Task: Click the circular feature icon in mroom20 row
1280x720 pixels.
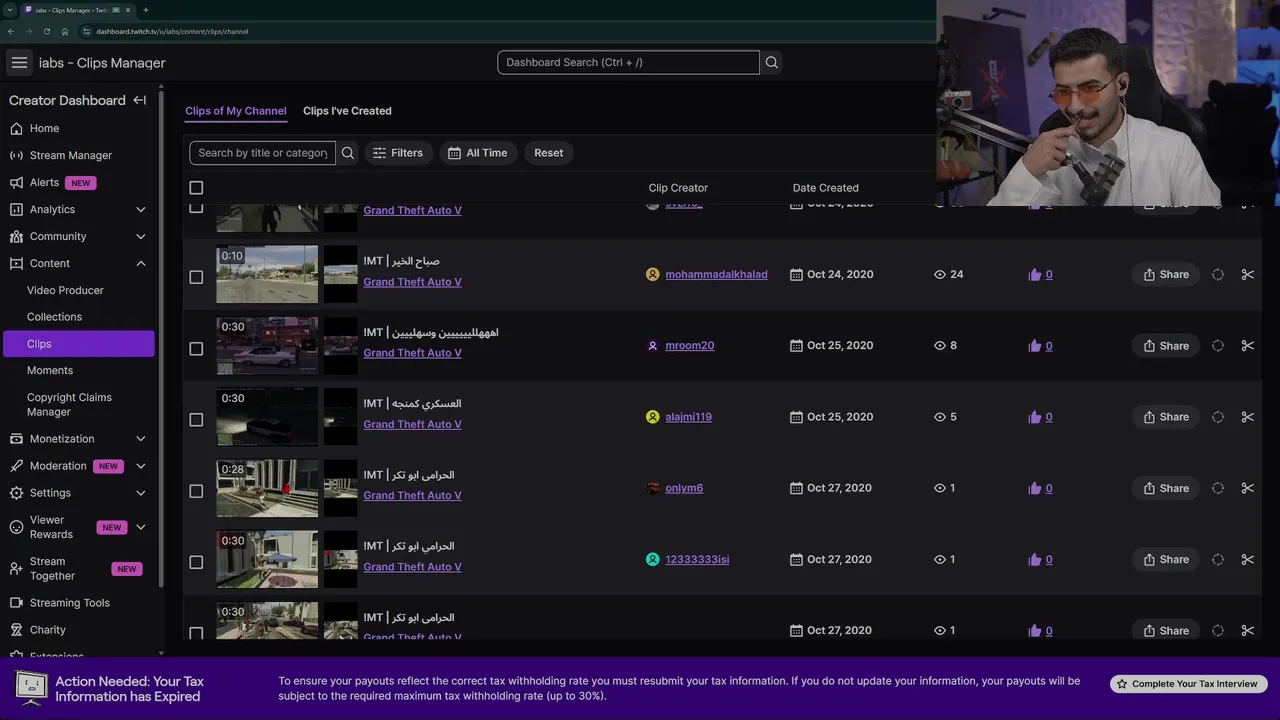Action: (x=1217, y=345)
